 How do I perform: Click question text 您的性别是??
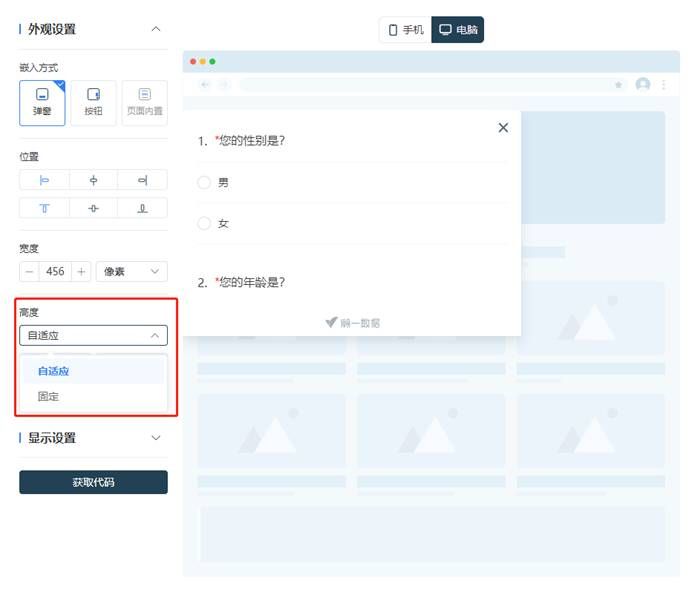[252, 141]
